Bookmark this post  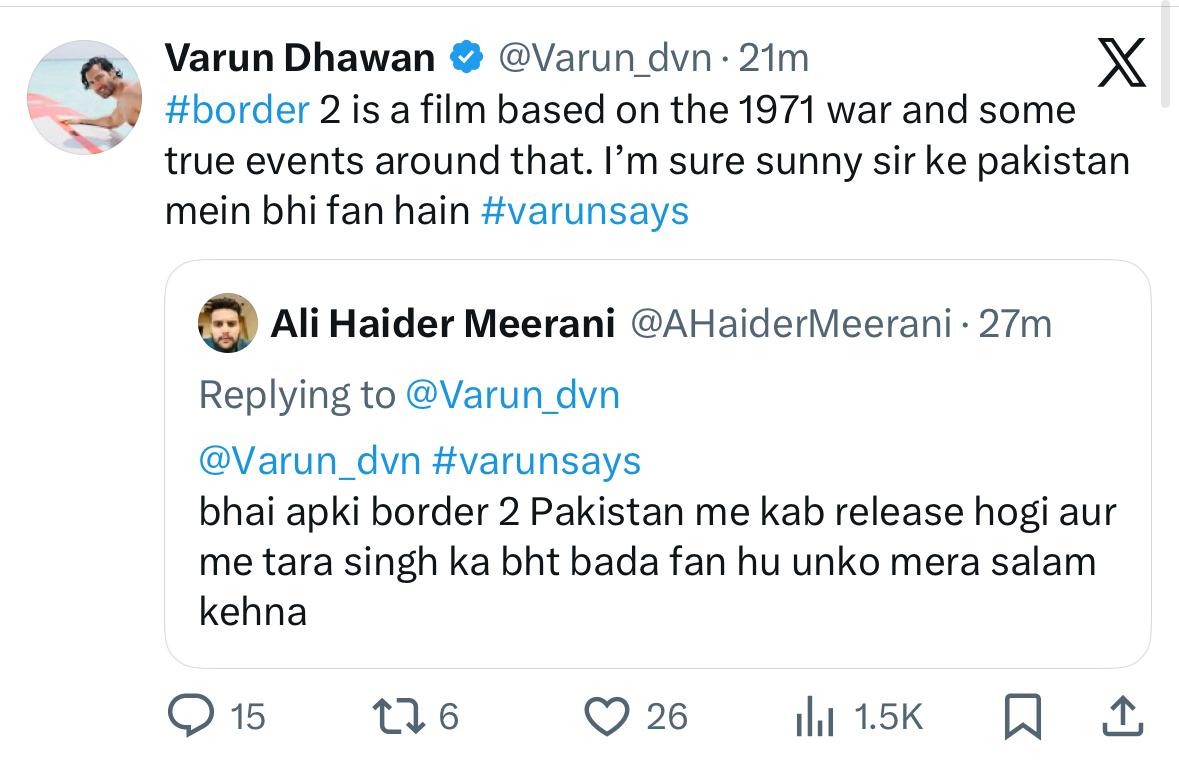coord(1021,716)
